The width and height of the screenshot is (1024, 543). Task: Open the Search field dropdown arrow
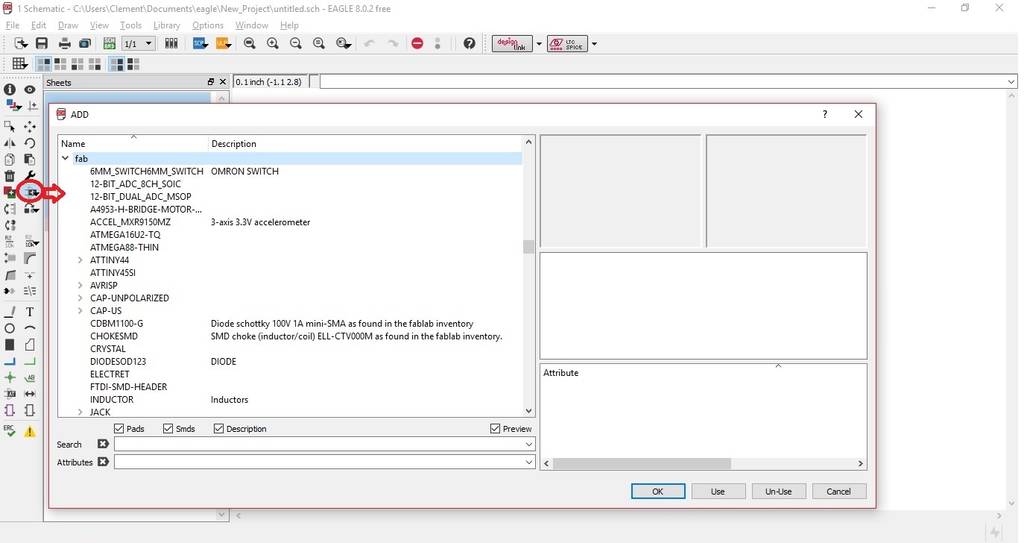529,444
